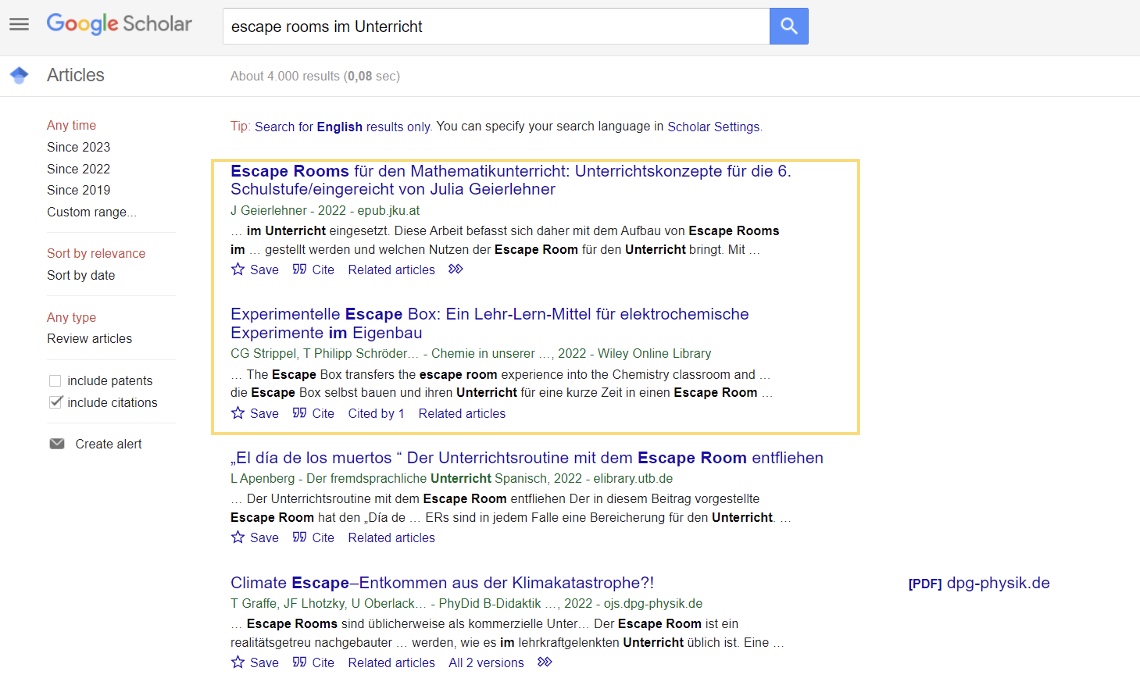The width and height of the screenshot is (1140, 690).
Task: Expand more options for Geierlehner result
Action: [x=456, y=270]
